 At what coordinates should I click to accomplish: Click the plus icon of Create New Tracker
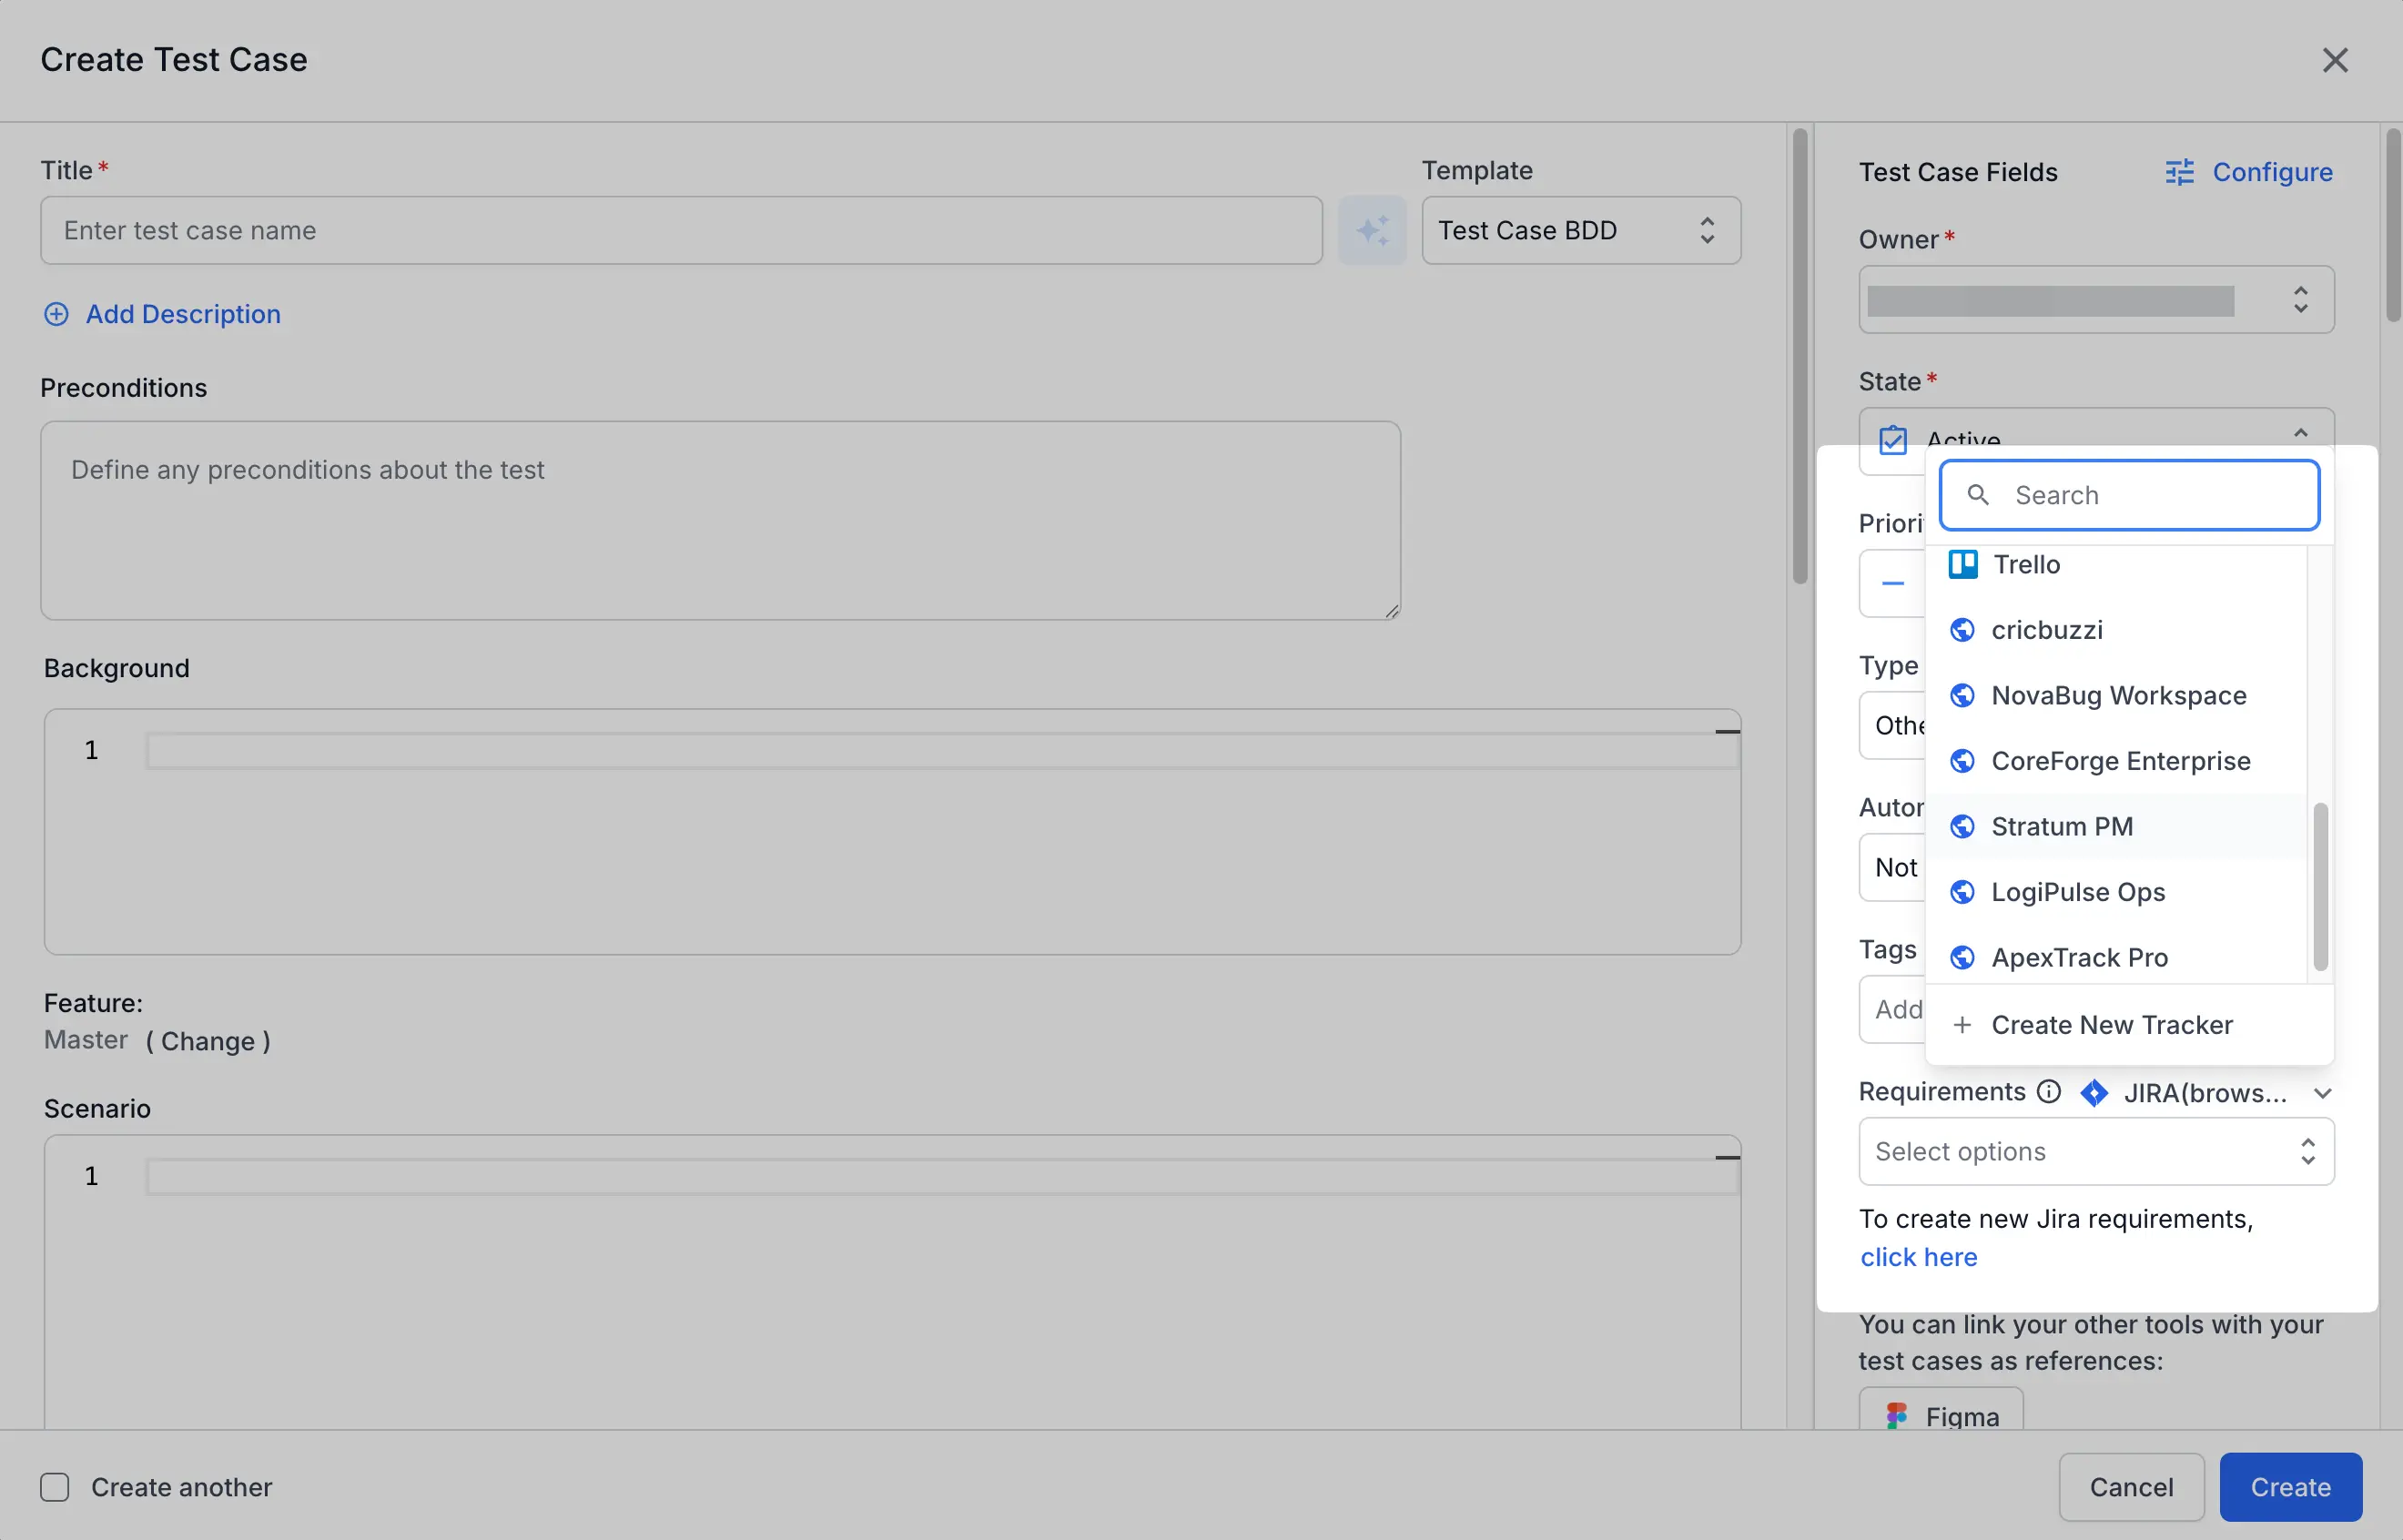click(1963, 1025)
